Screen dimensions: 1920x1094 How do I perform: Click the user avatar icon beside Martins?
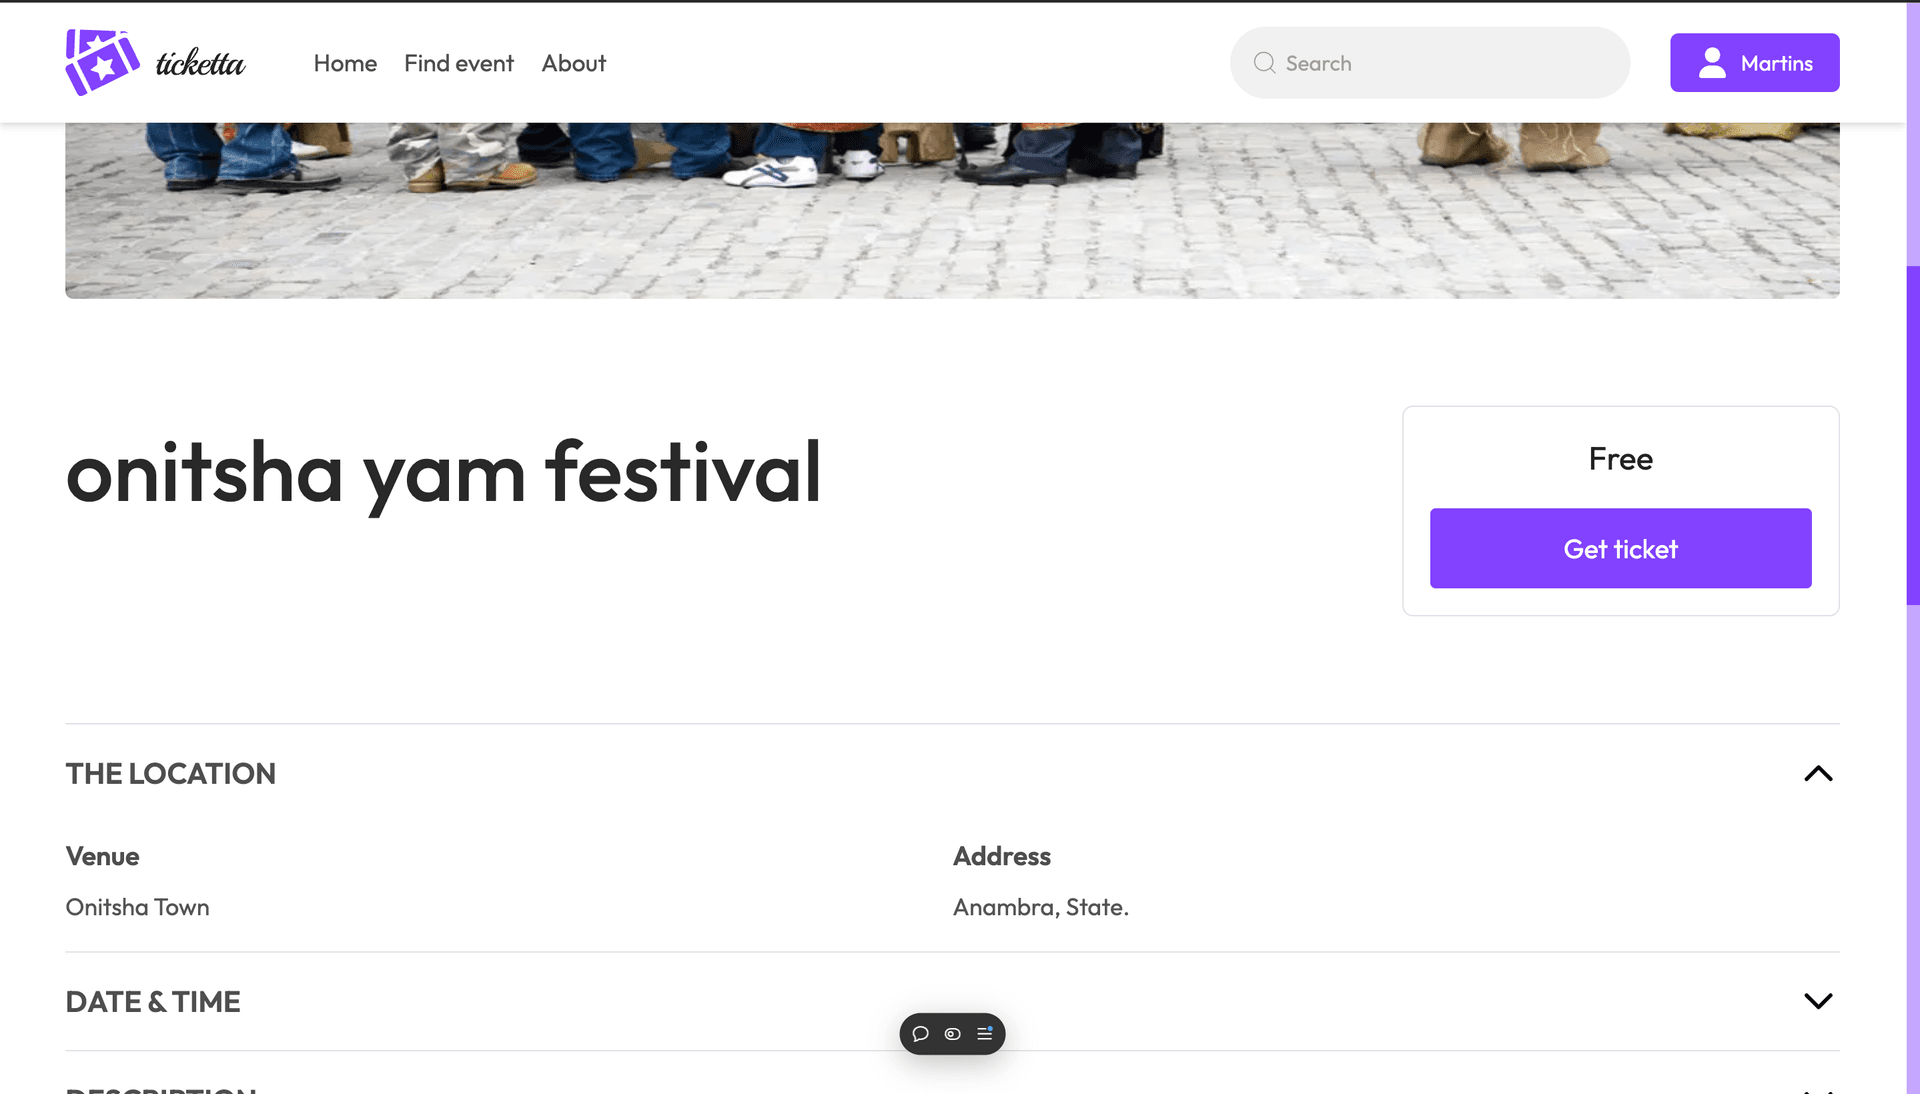tap(1712, 63)
